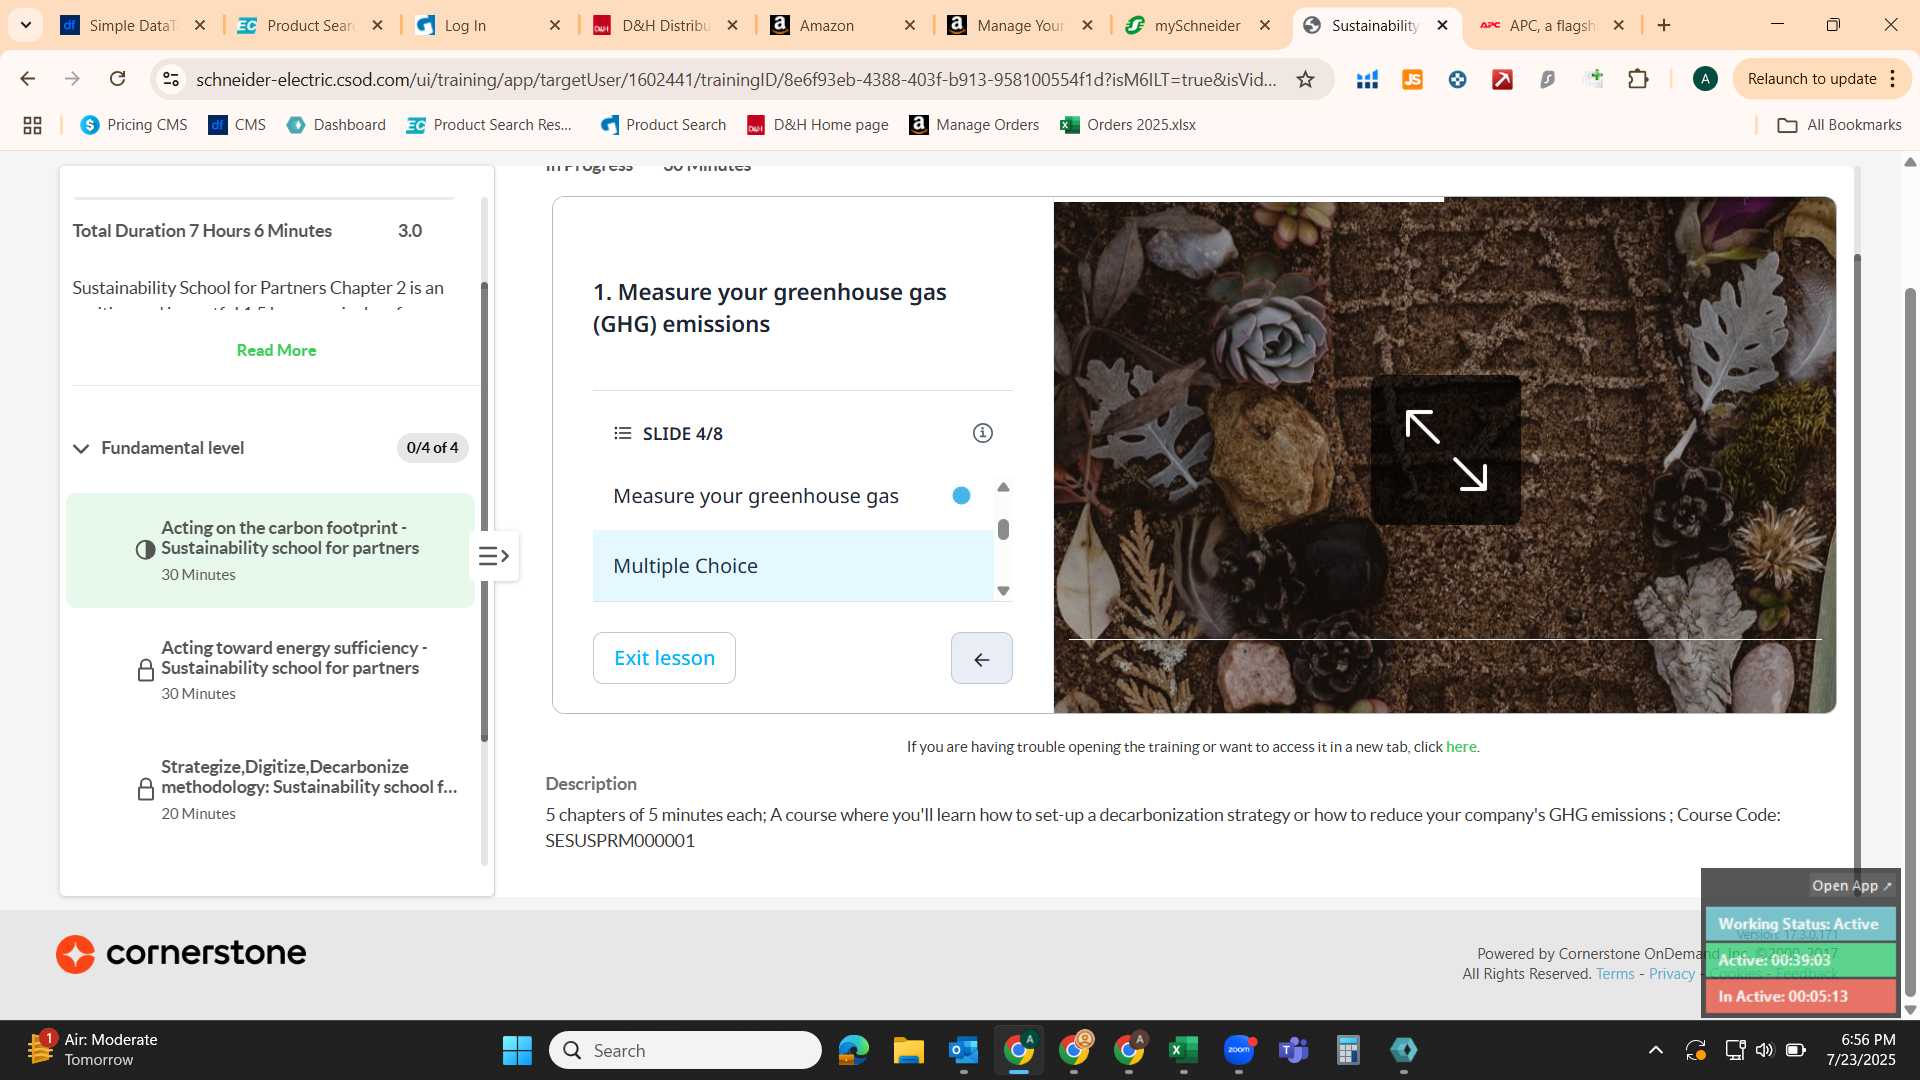Screen dimensions: 1920x1080
Task: Open a new browser tab
Action: [1664, 25]
